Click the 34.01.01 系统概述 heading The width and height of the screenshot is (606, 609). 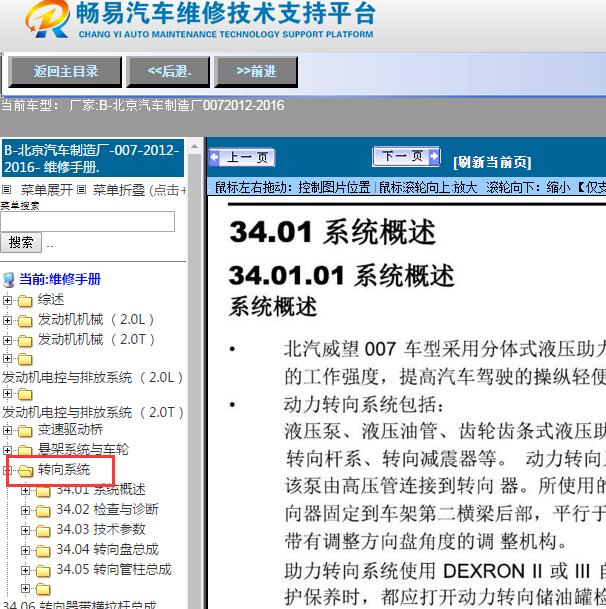(x=341, y=275)
